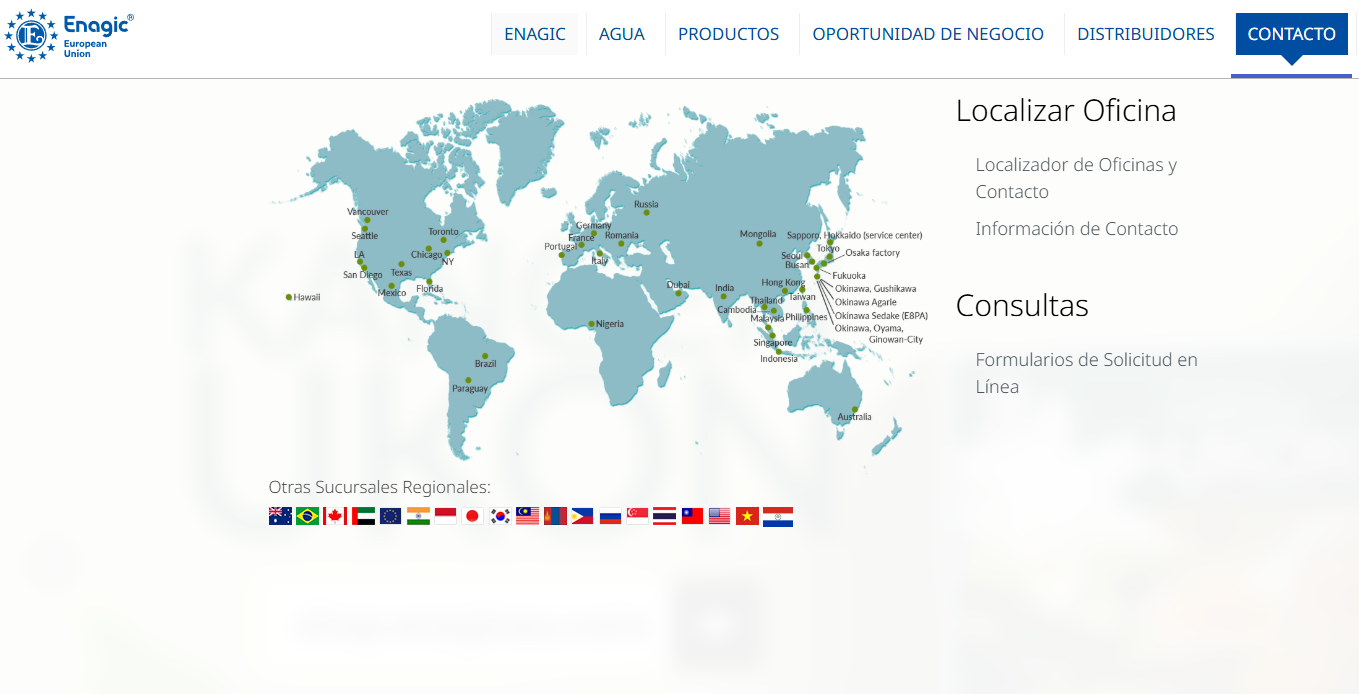Click the Indonesia label on the map

point(779,359)
